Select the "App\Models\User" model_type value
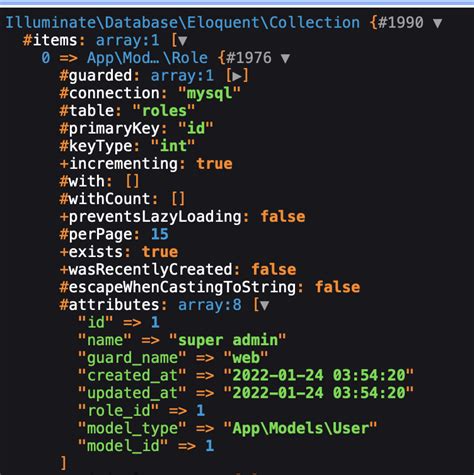This screenshot has height=475, width=474. pos(300,428)
